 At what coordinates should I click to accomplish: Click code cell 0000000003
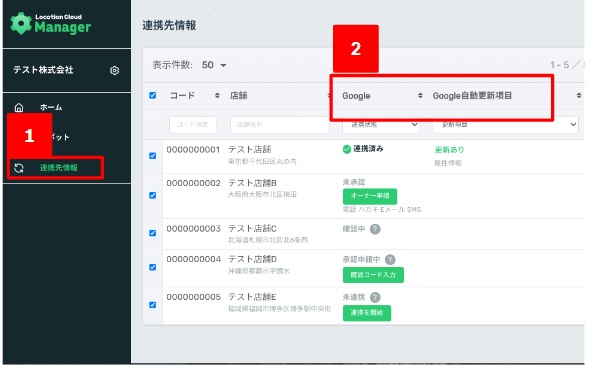tap(193, 229)
